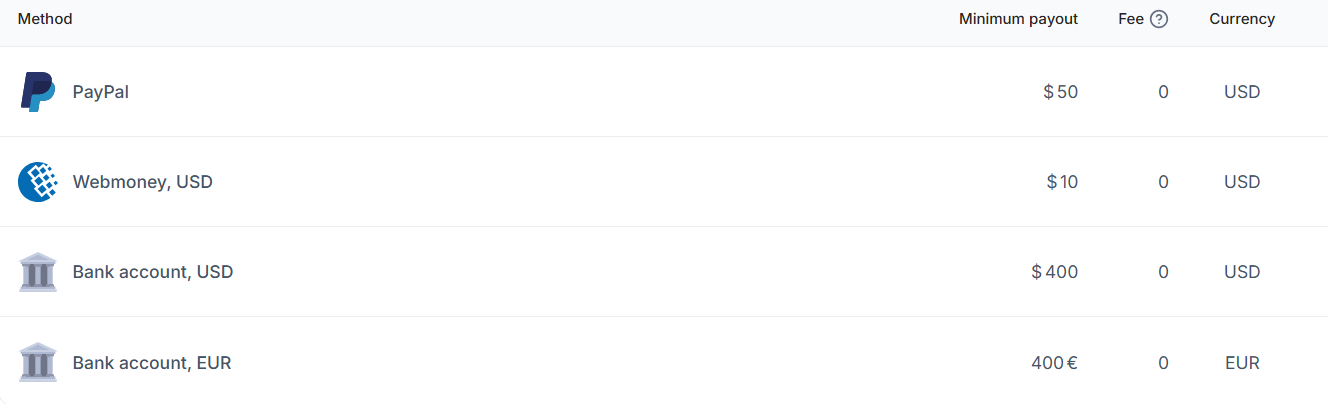Open the Fee help question mark icon
This screenshot has width=1328, height=404.
[1159, 19]
